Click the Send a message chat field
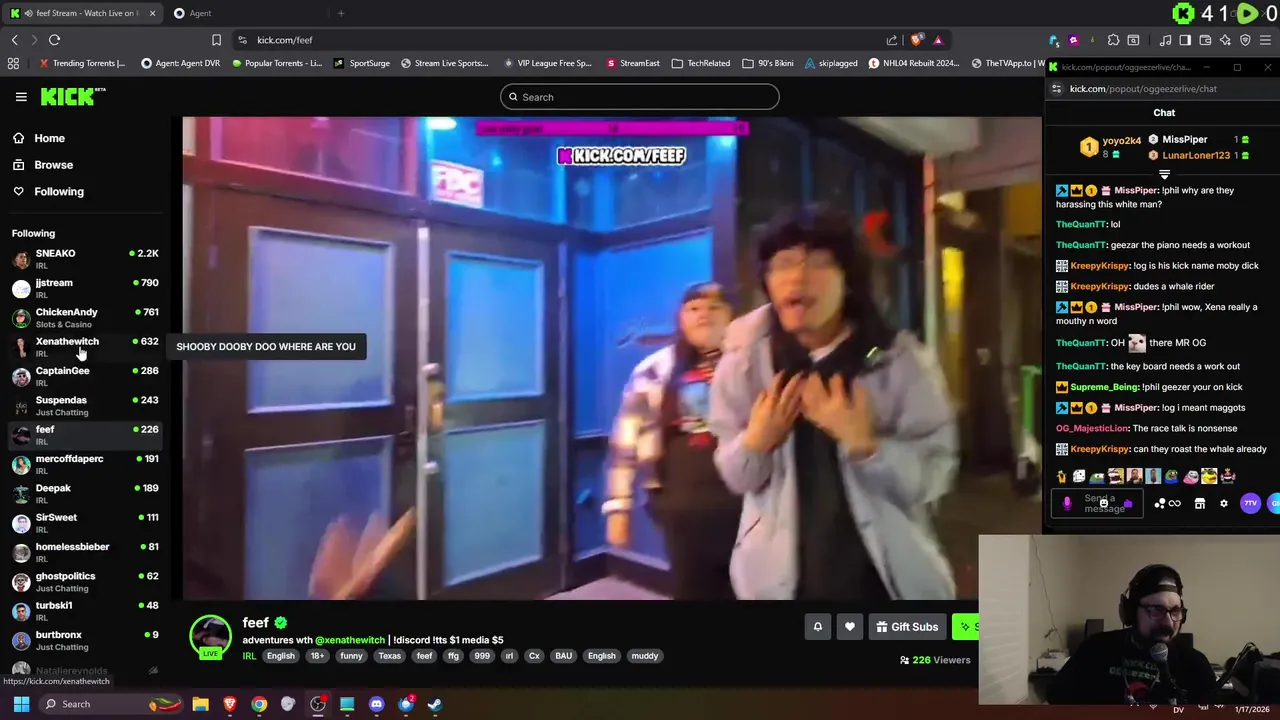Viewport: 1280px width, 720px height. (x=1097, y=504)
